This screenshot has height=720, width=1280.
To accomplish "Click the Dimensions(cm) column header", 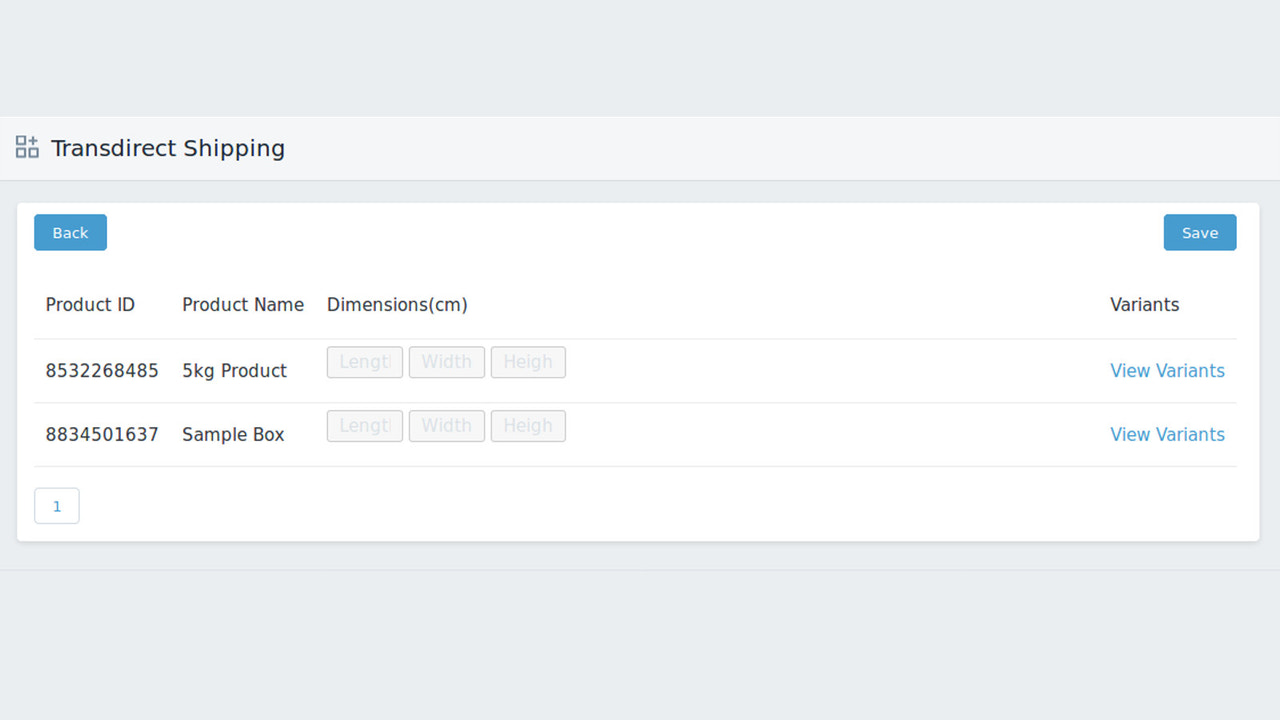I will (397, 304).
